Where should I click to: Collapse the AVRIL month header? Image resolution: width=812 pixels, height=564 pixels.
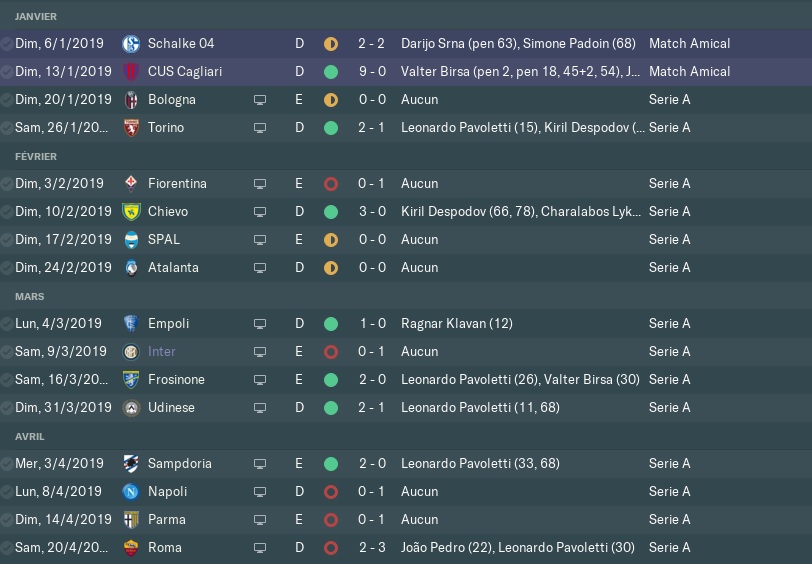(x=30, y=437)
